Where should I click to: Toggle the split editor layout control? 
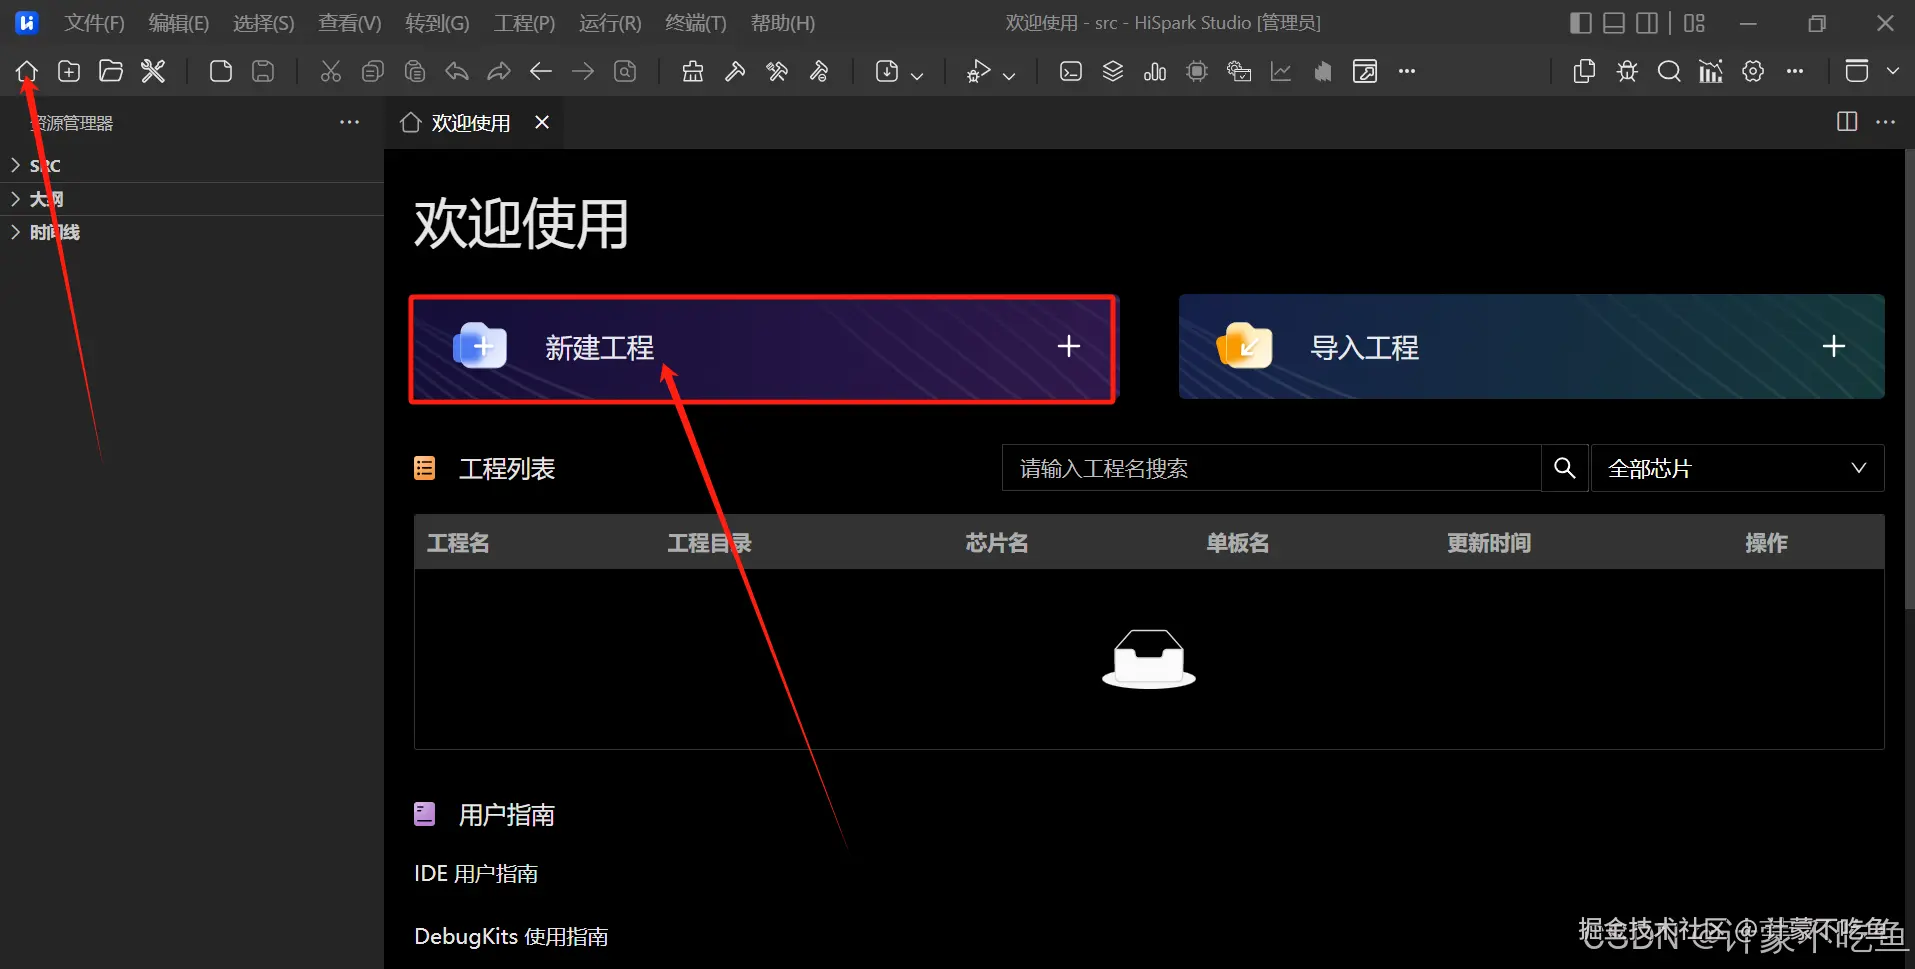pyautogui.click(x=1648, y=22)
